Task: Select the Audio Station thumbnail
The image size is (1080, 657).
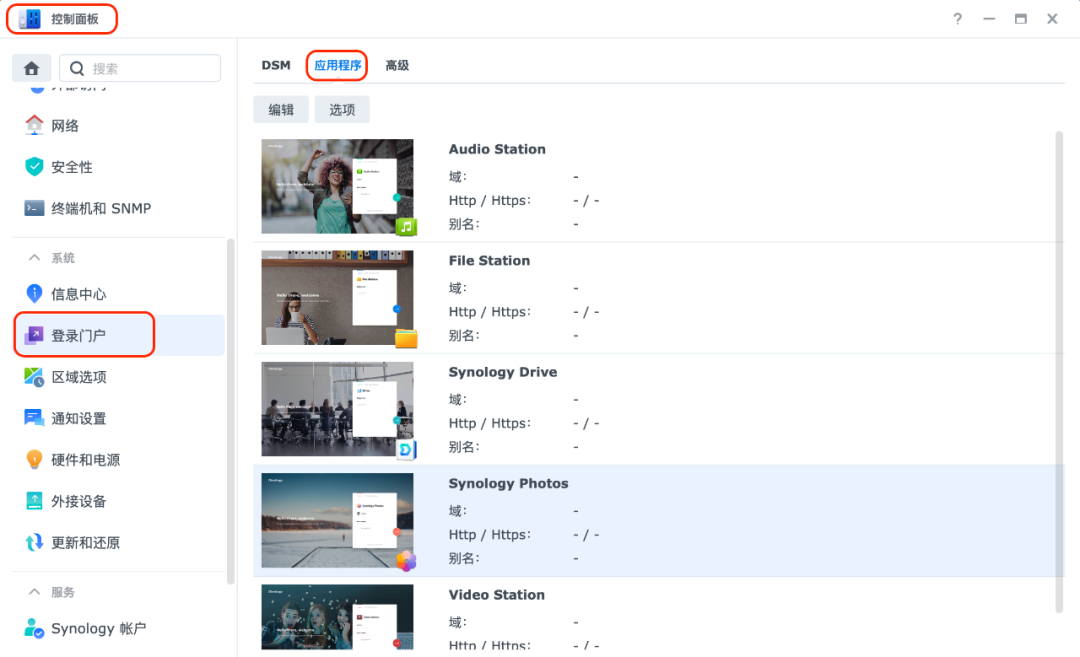Action: [337, 187]
